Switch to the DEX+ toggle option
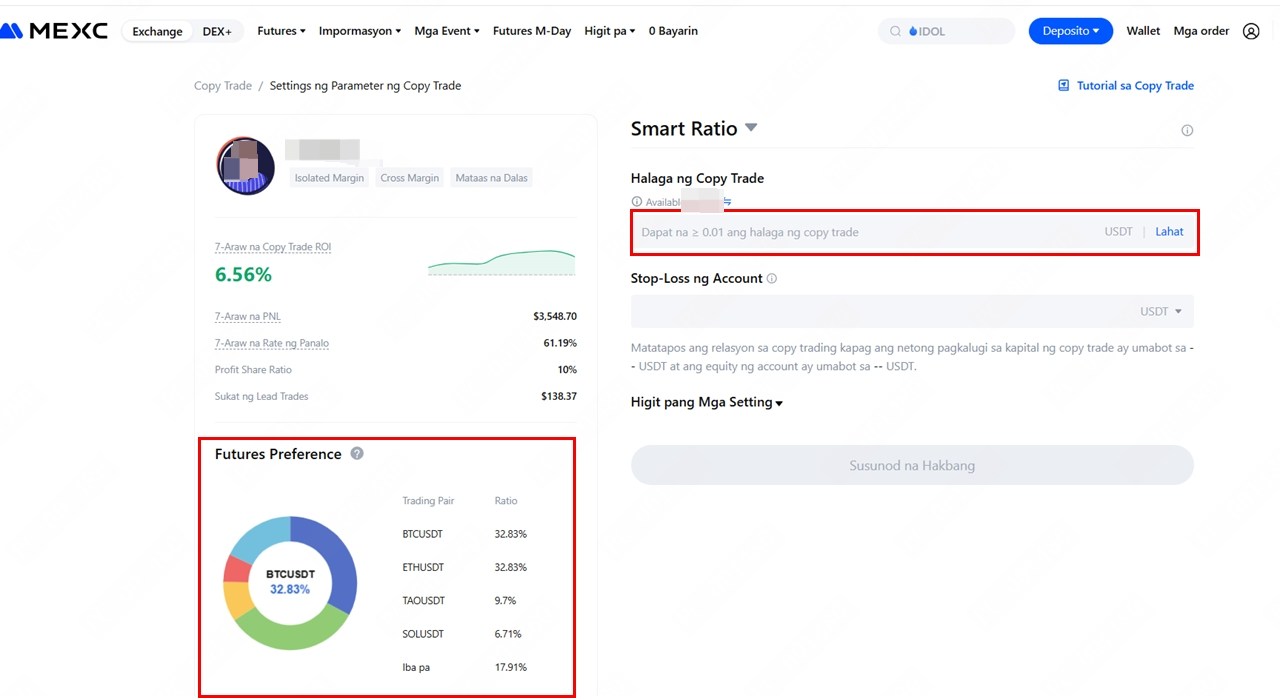This screenshot has width=1280, height=698. point(217,31)
